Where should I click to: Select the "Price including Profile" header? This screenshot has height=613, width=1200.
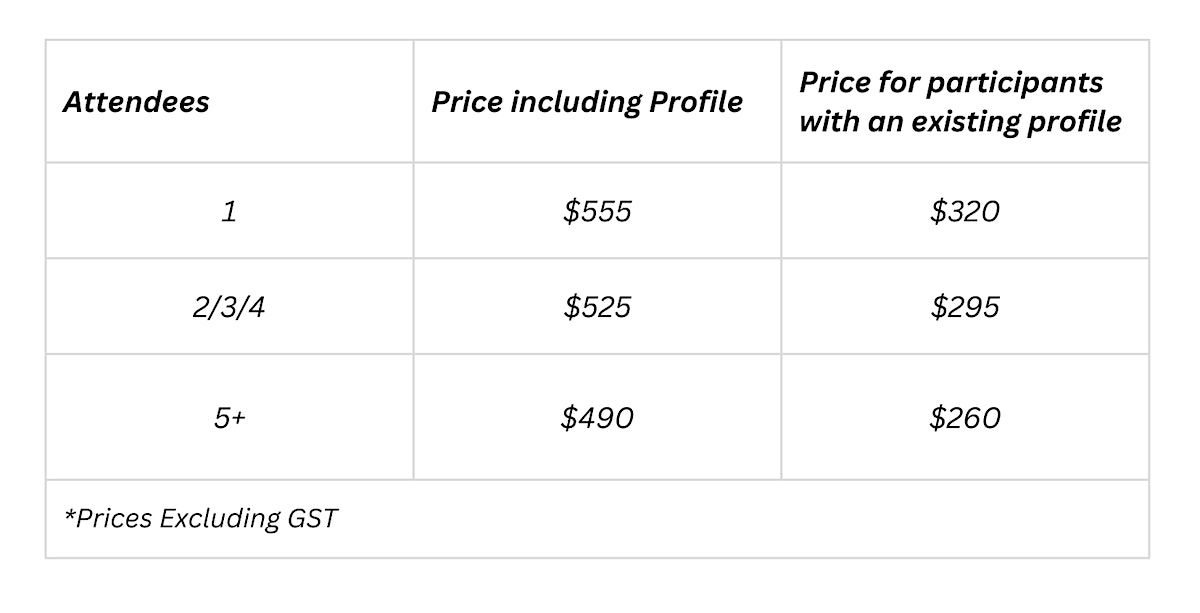click(587, 102)
